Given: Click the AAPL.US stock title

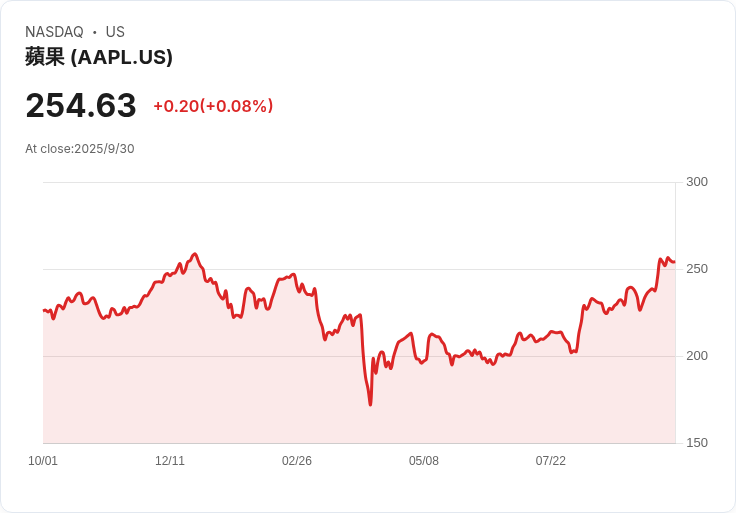Looking at the screenshot, I should click(99, 57).
